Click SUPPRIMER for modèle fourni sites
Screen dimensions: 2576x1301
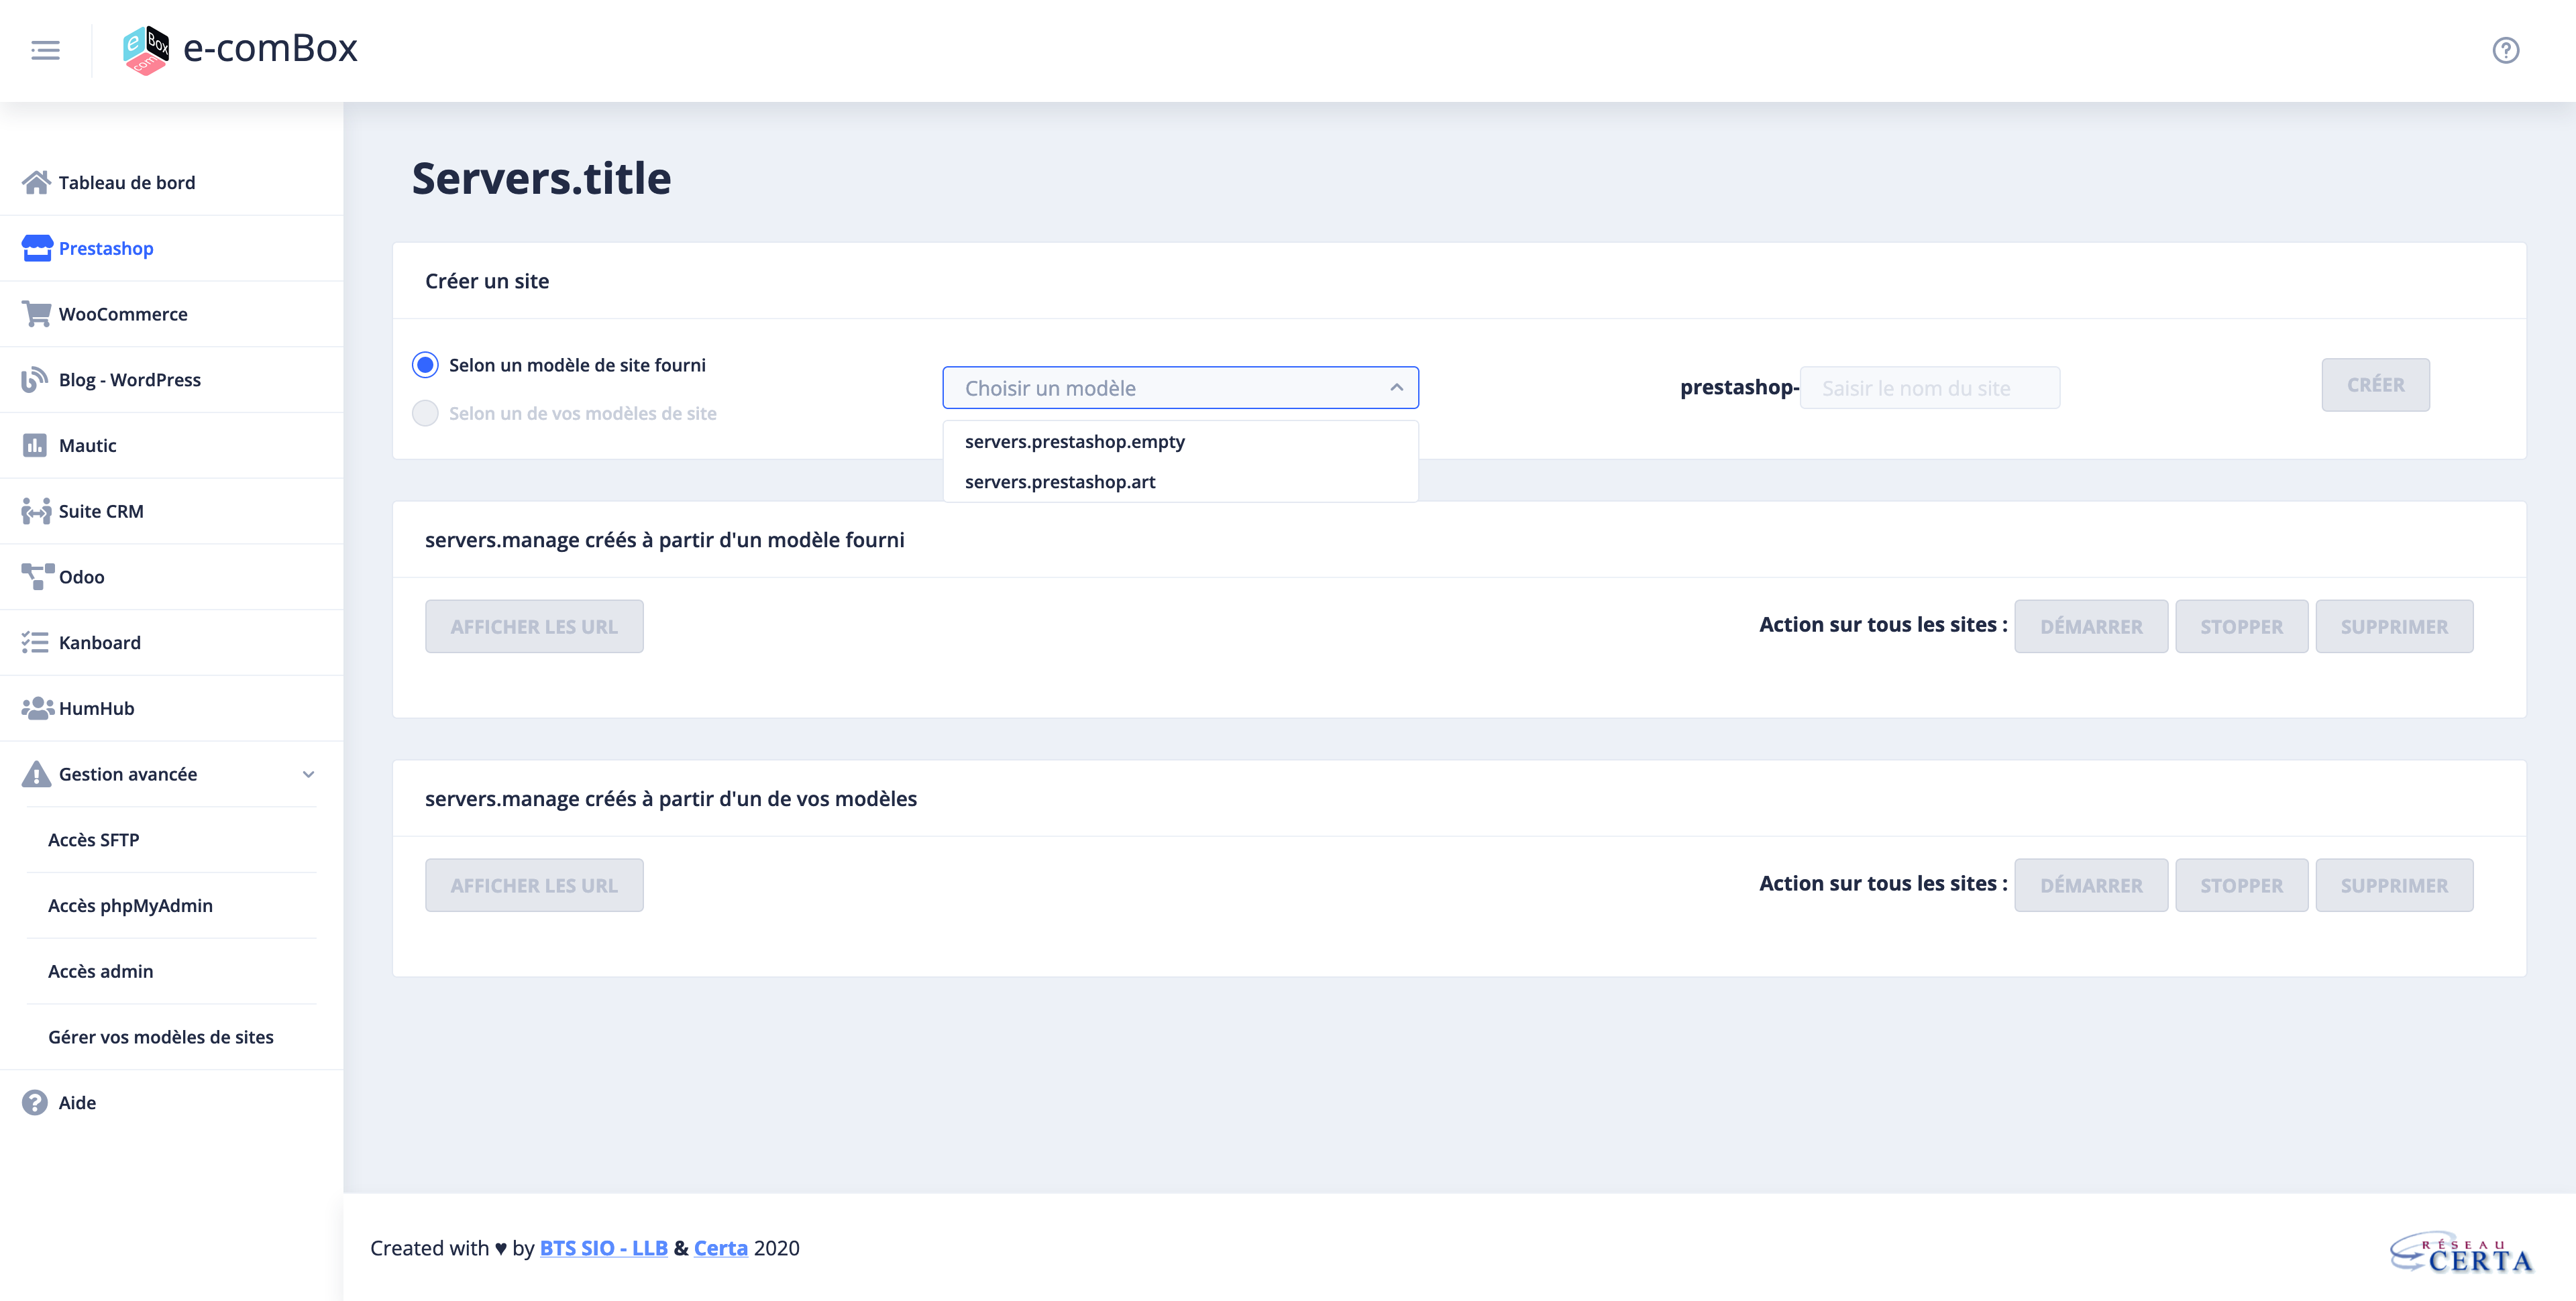[x=2394, y=627]
